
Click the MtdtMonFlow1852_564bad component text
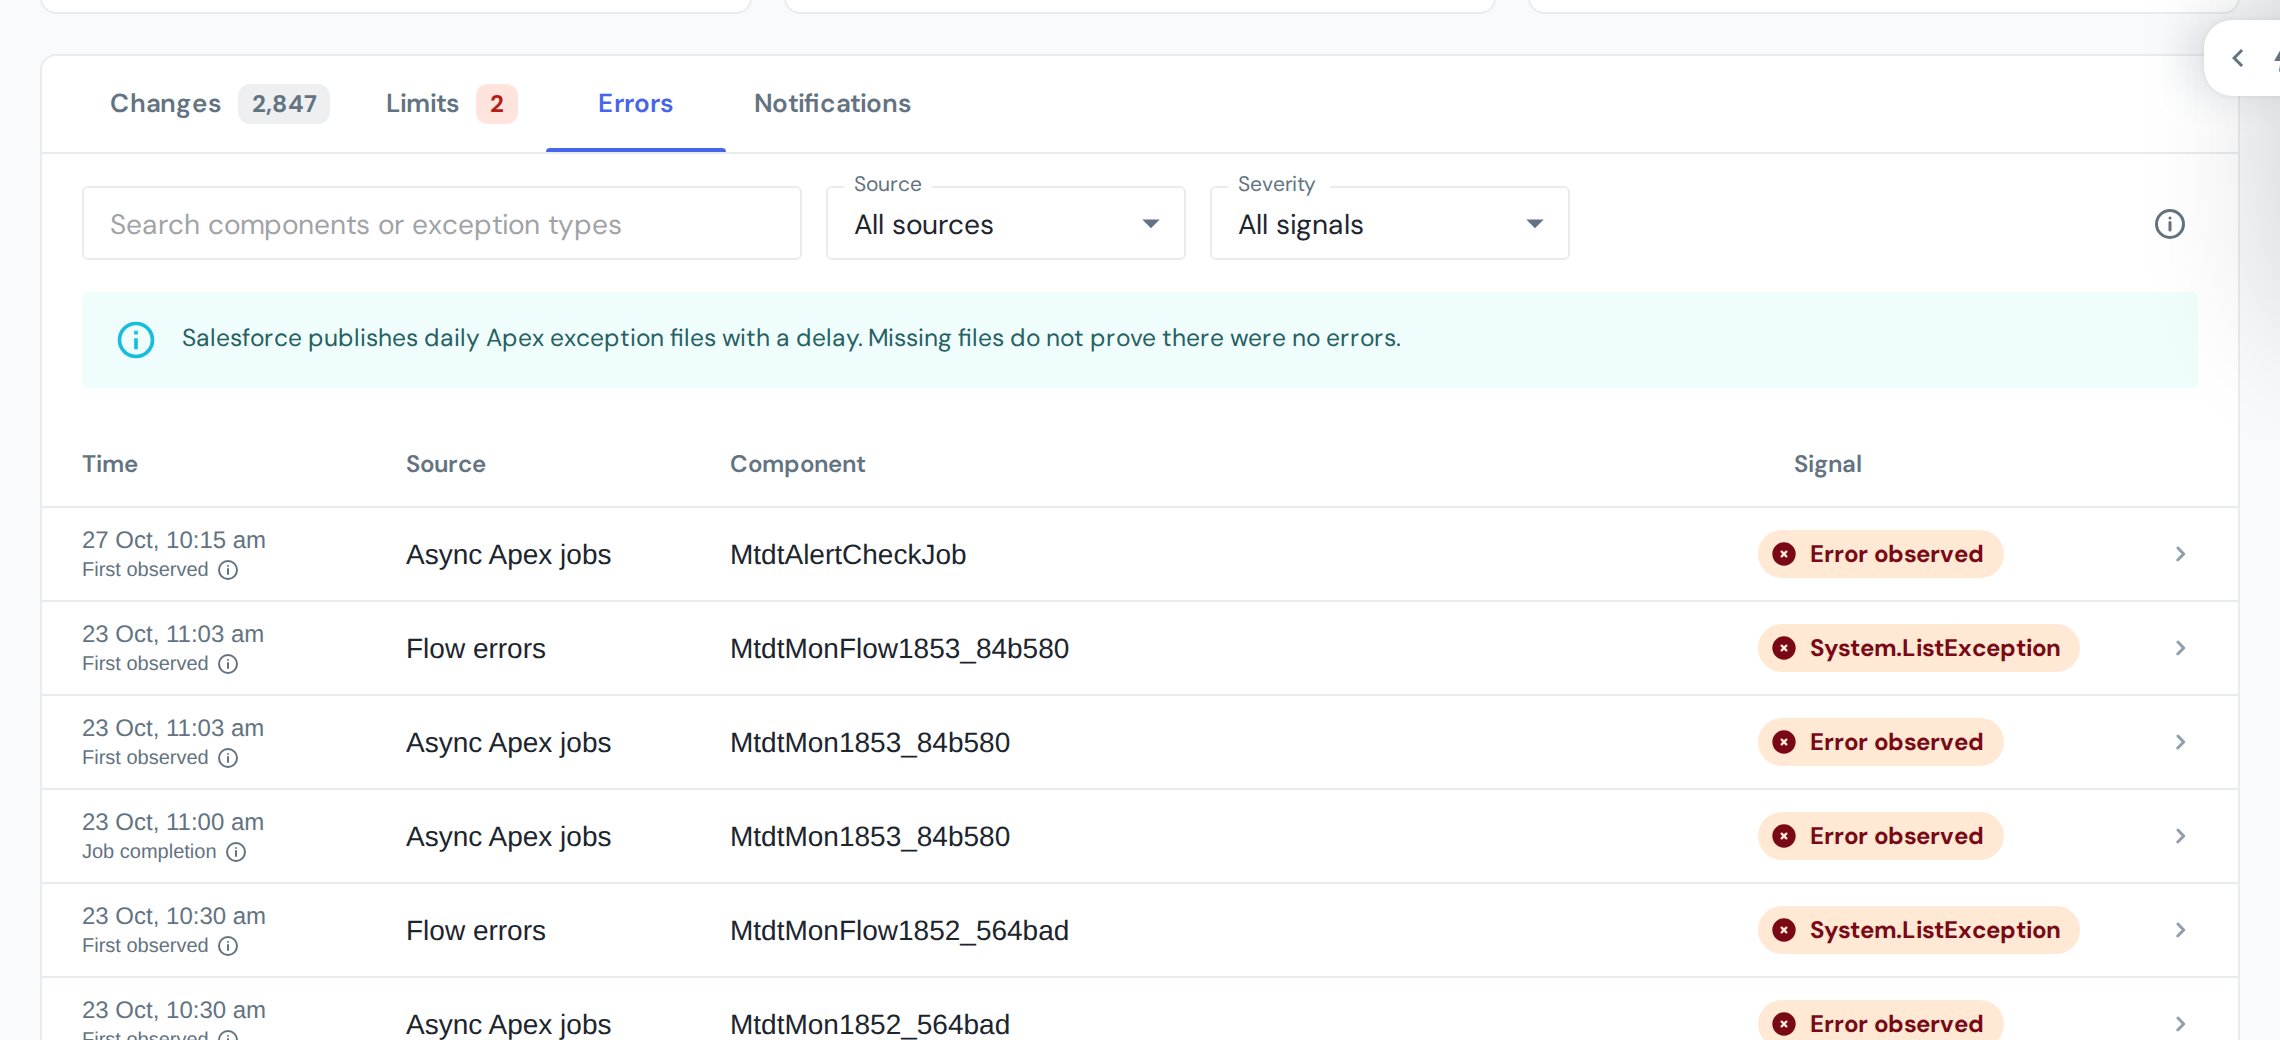click(899, 930)
